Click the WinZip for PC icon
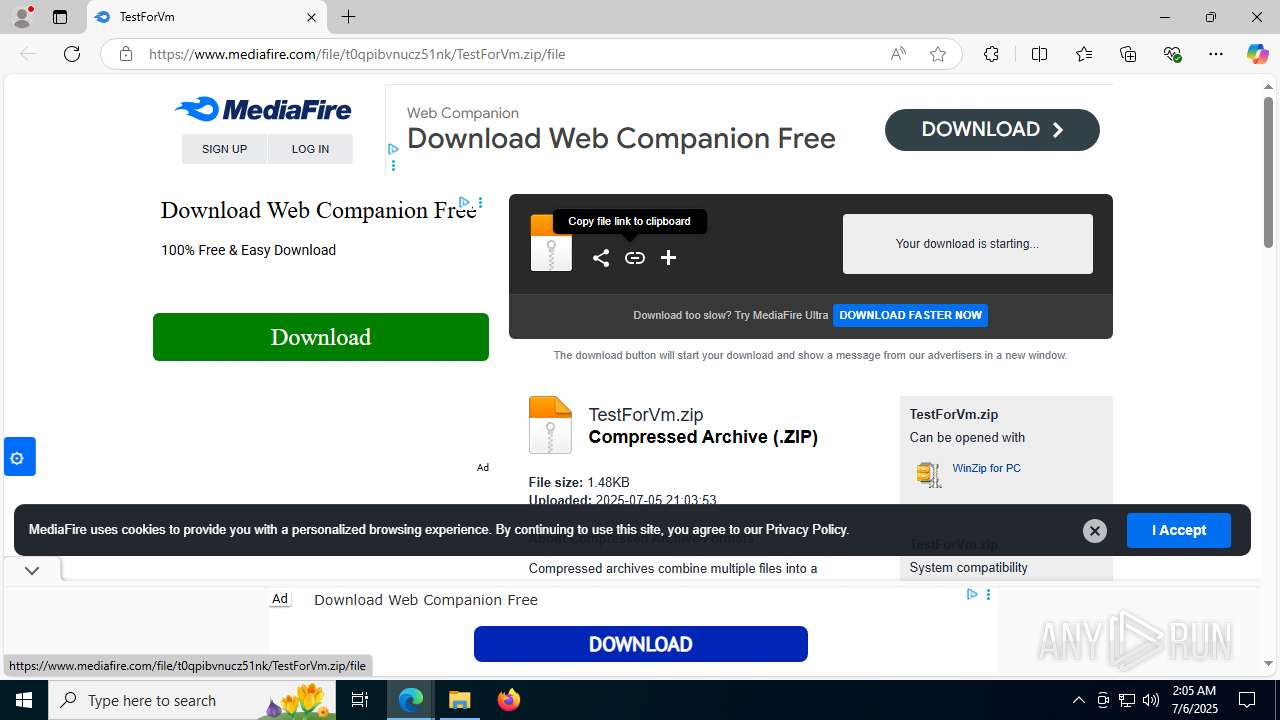The width and height of the screenshot is (1280, 720). [x=929, y=474]
